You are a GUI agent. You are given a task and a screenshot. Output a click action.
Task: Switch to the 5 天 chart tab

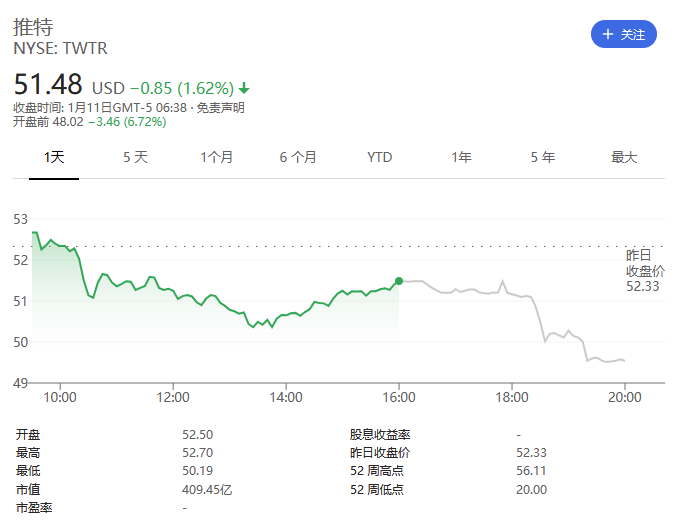click(135, 157)
